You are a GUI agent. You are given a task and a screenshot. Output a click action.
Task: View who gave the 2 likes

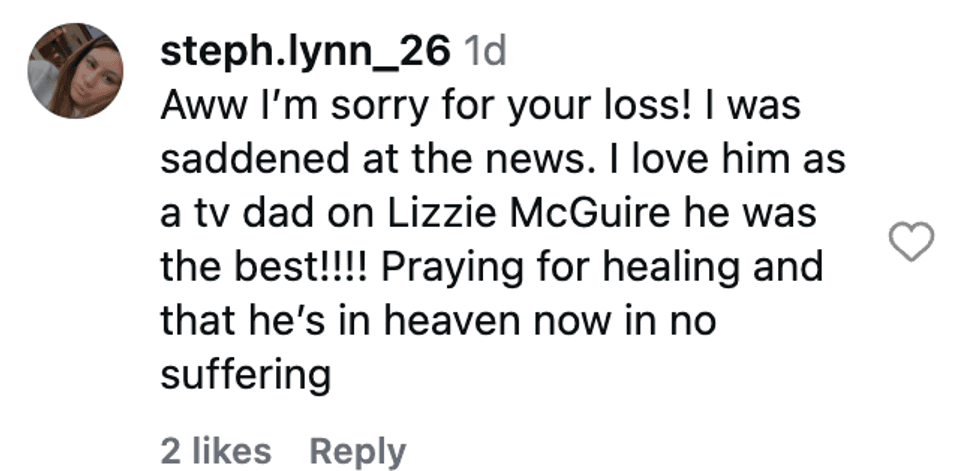(215, 451)
